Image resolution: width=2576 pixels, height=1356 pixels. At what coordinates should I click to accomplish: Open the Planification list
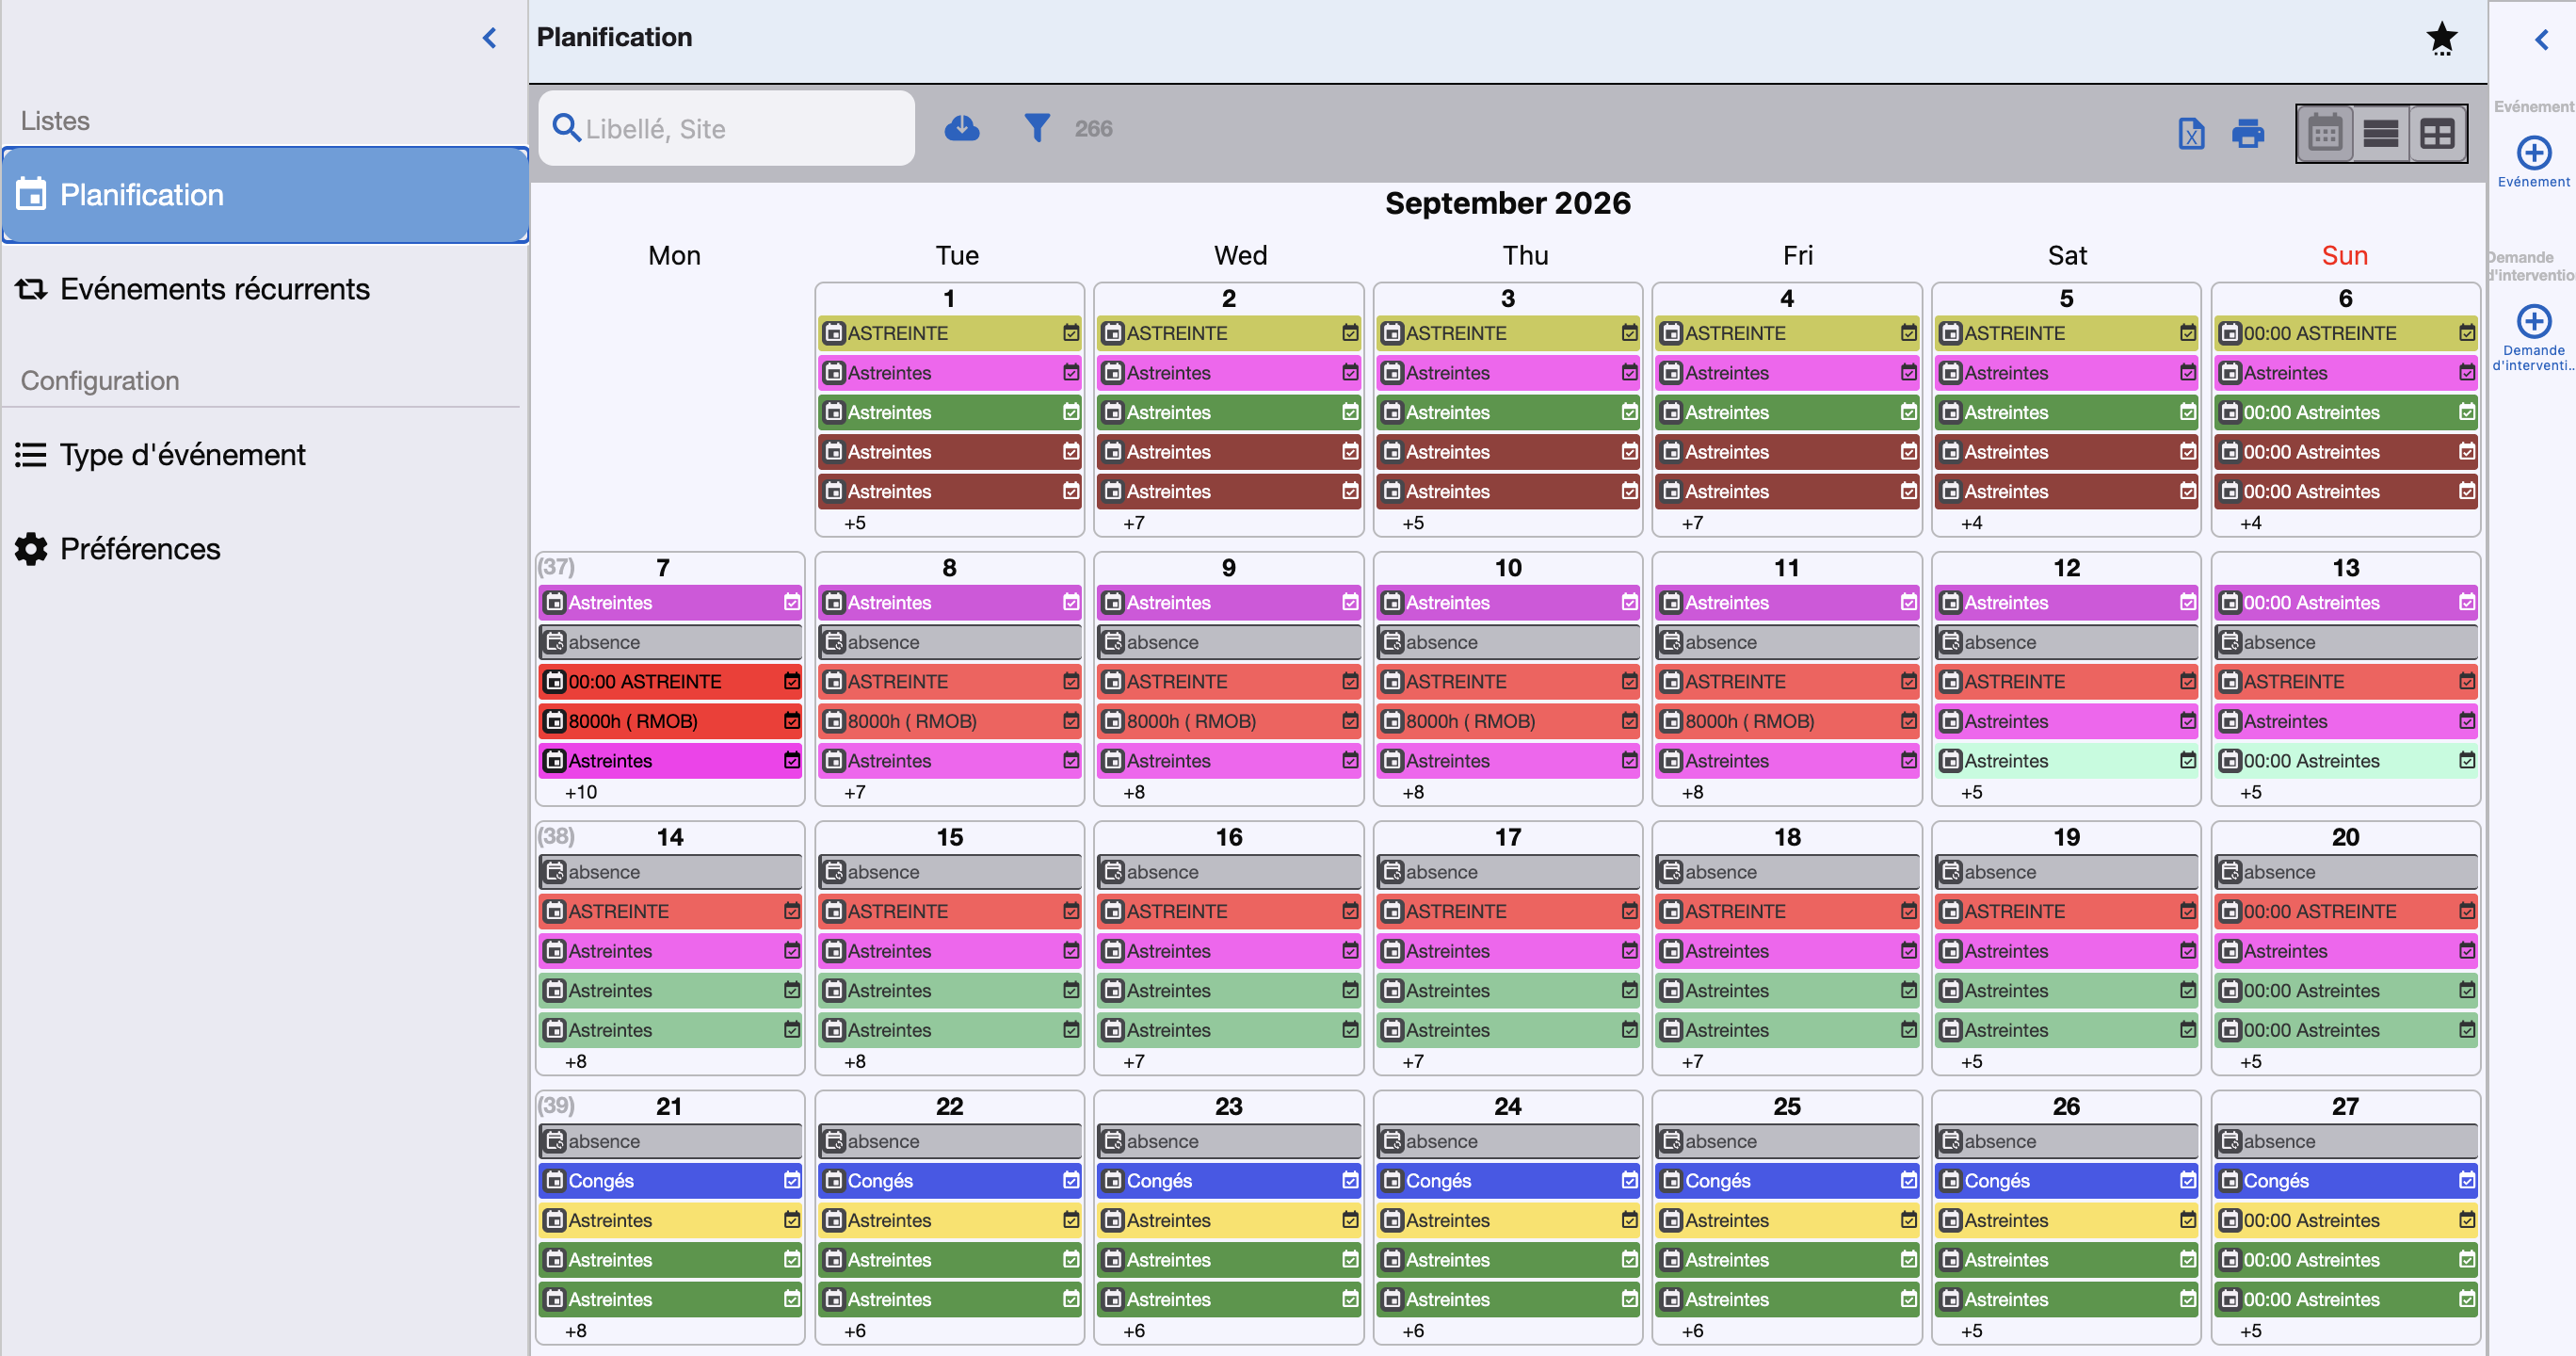pyautogui.click(x=265, y=195)
